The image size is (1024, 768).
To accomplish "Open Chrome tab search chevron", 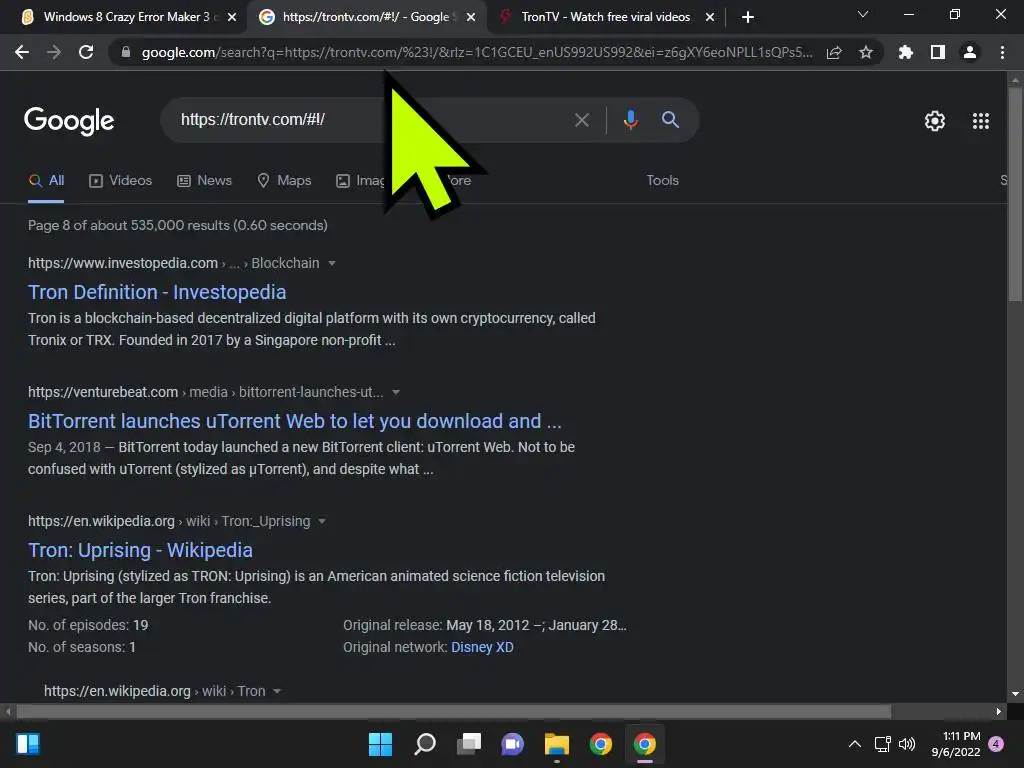I will coord(862,14).
